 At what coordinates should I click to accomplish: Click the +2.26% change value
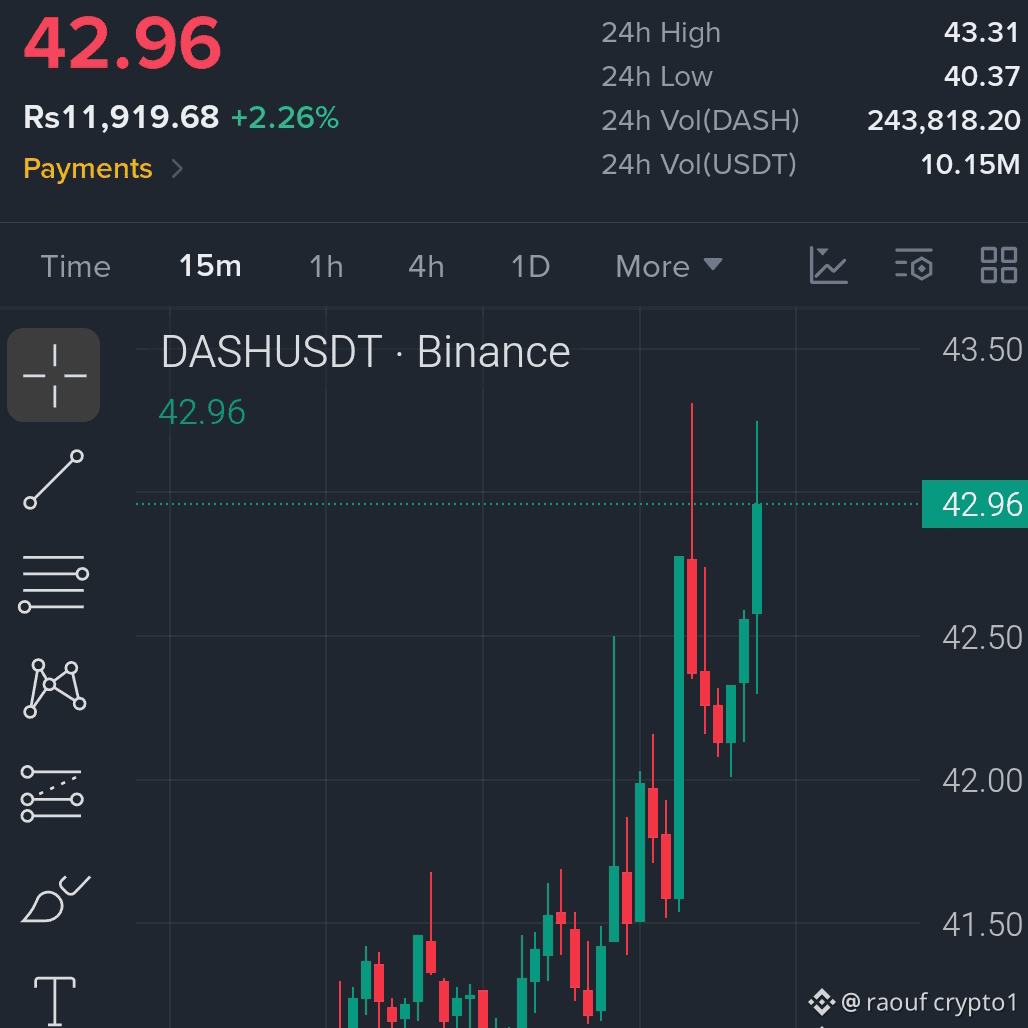pos(285,118)
